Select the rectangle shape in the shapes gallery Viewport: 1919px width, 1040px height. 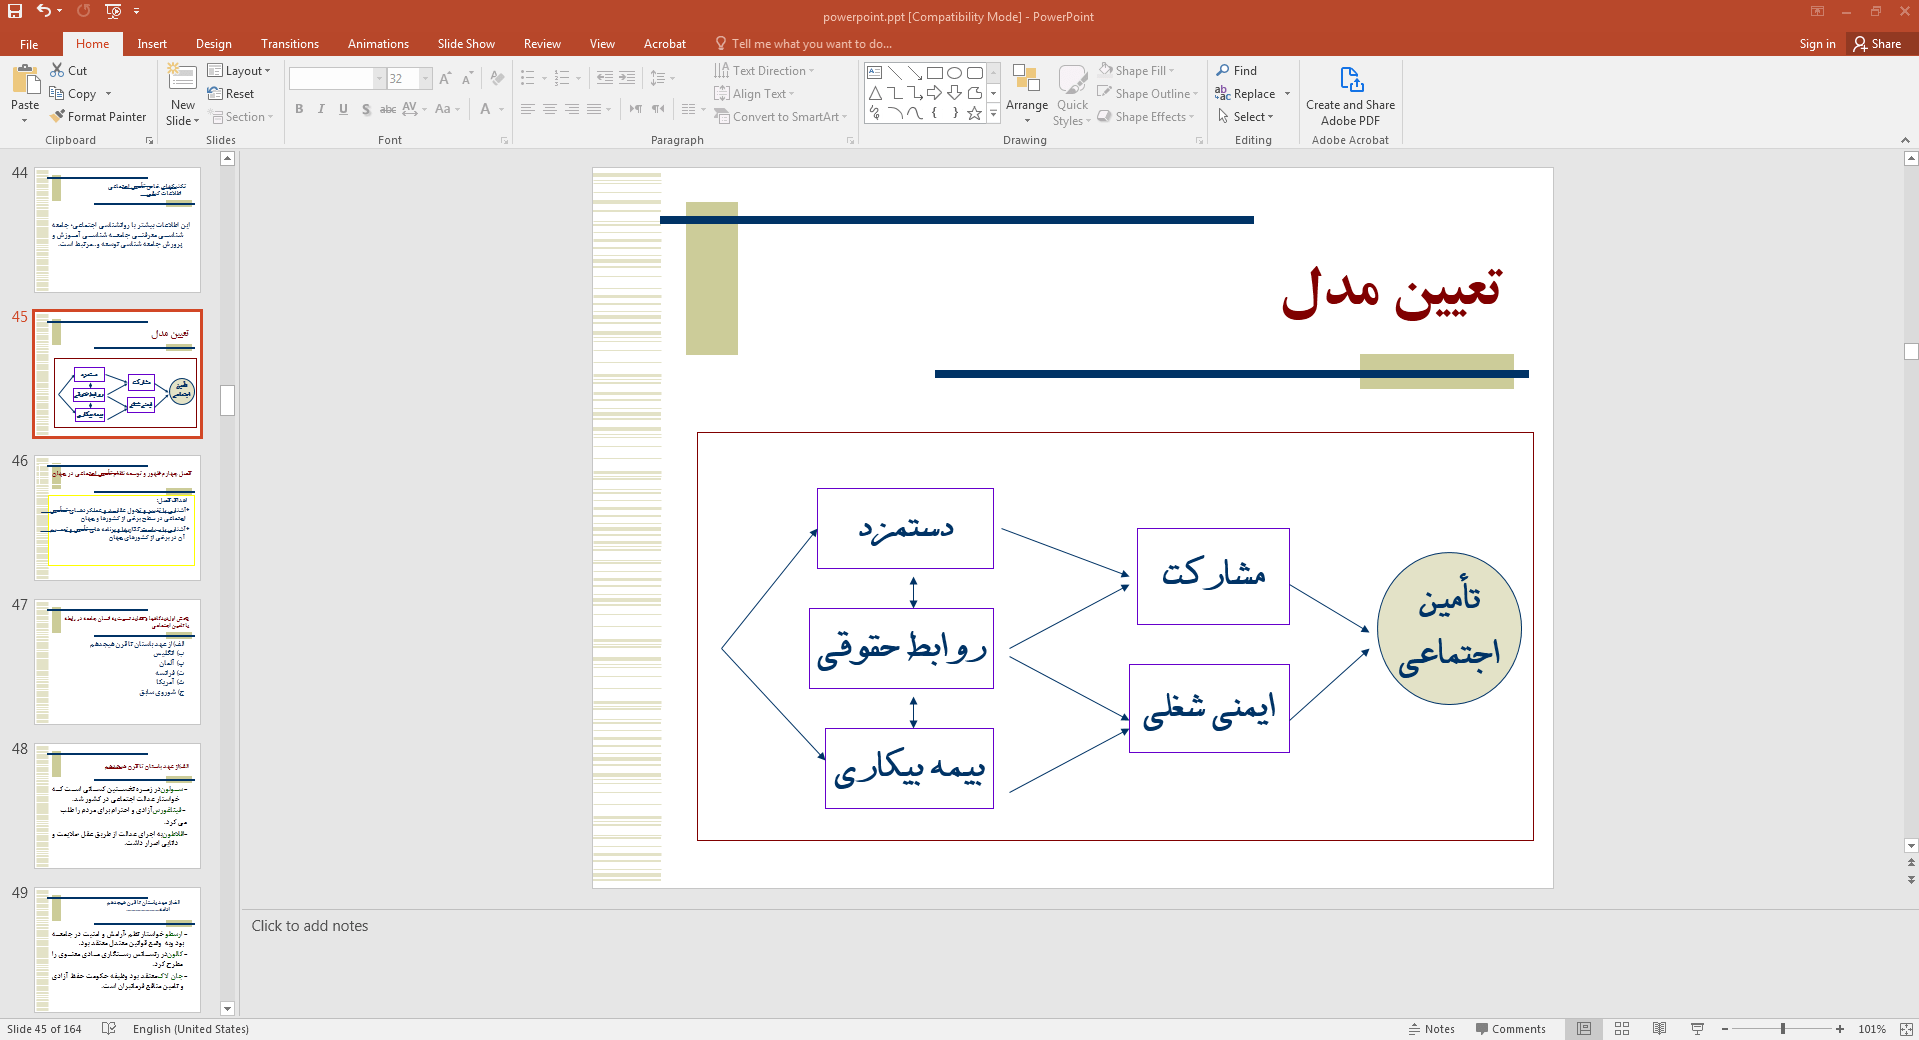pos(934,73)
